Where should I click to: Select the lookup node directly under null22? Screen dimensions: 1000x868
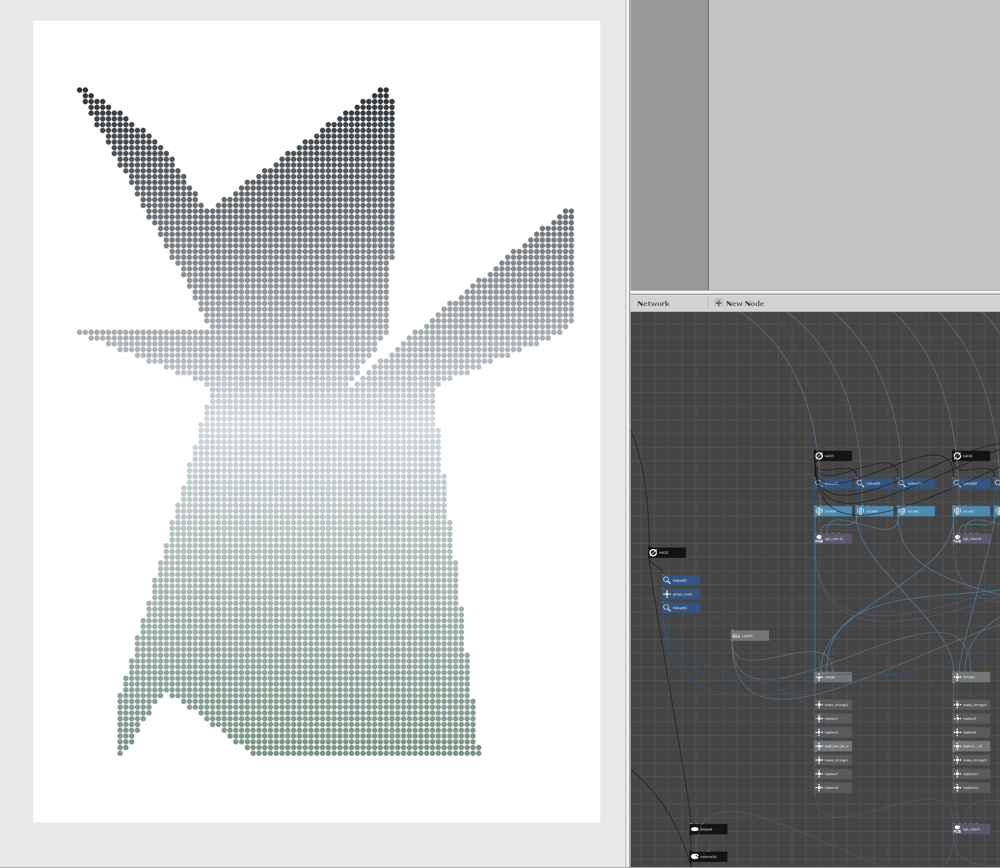[681, 580]
